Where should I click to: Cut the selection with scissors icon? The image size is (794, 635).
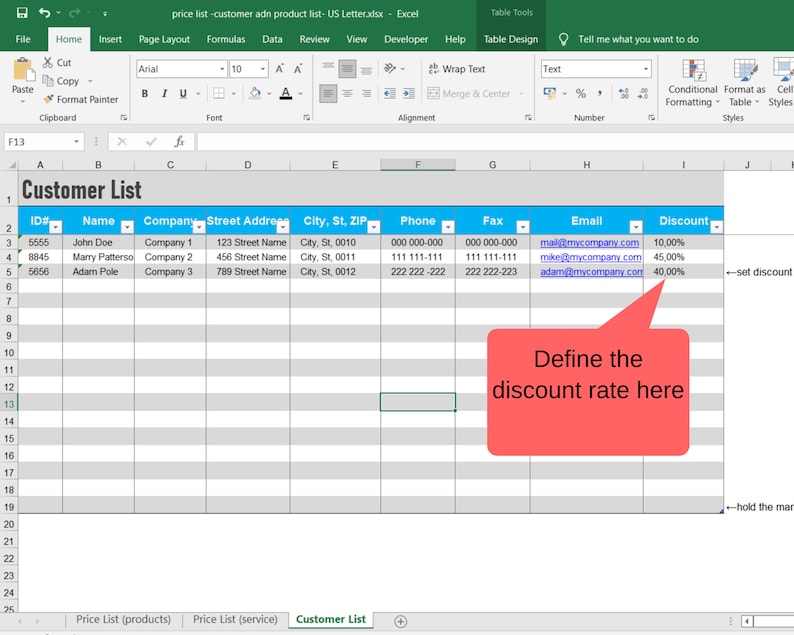pyautogui.click(x=48, y=62)
